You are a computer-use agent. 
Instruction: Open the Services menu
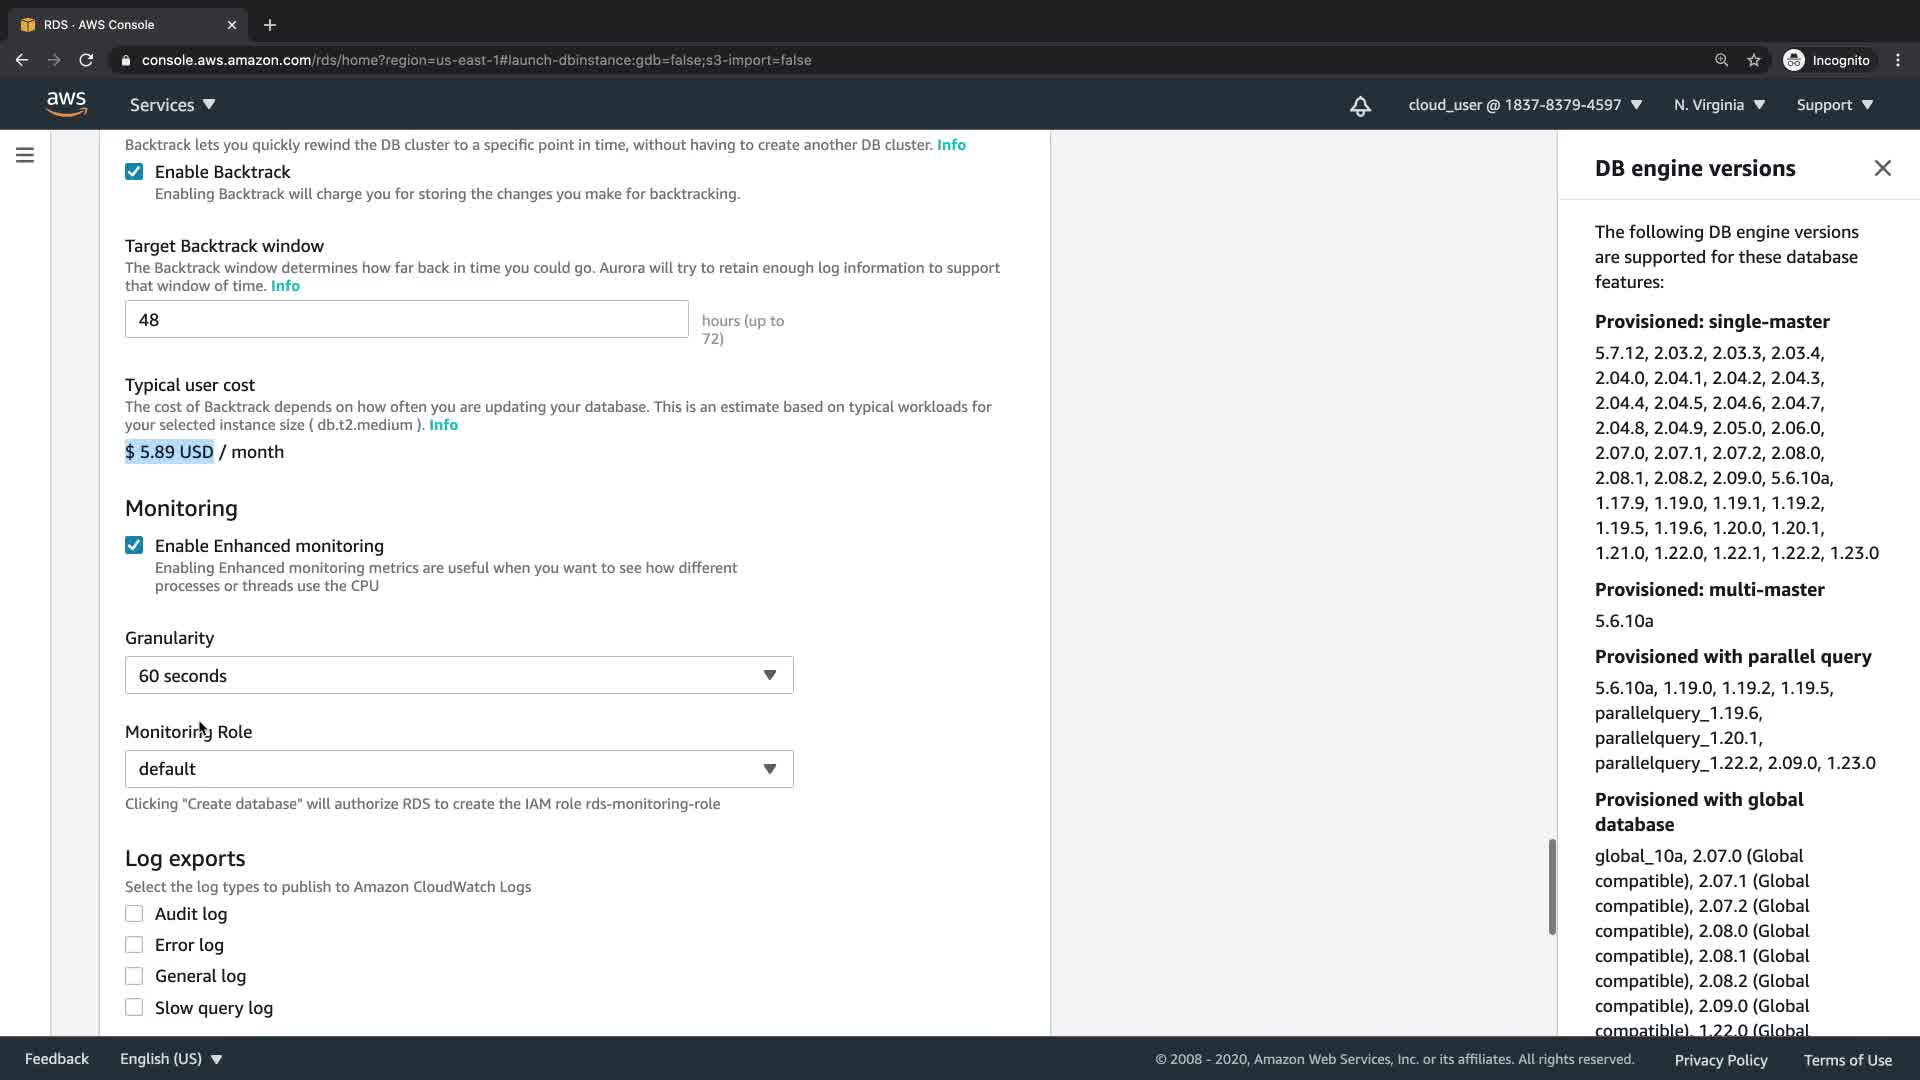click(x=172, y=105)
